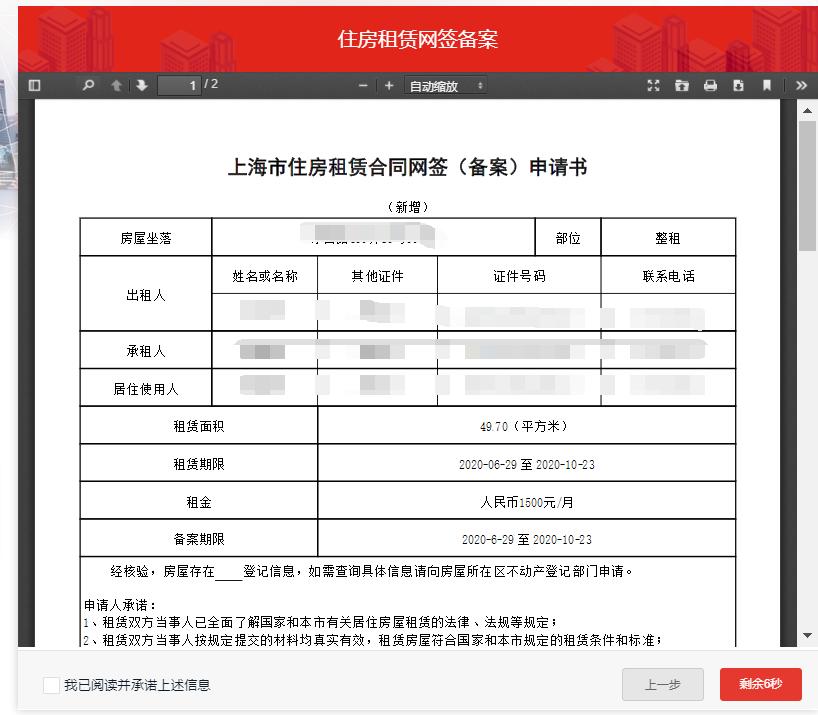Click 2020-06-29 至 2020-10-23 lease period
The image size is (818, 715).
[526, 464]
